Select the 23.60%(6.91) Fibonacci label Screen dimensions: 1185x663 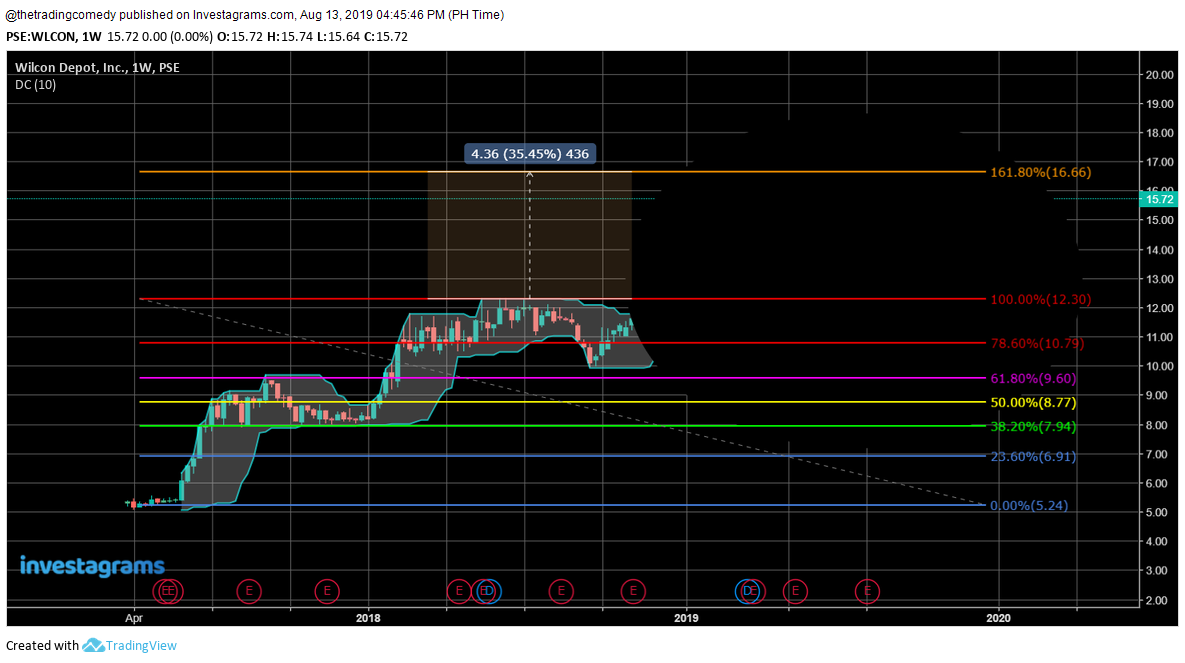tap(1033, 457)
